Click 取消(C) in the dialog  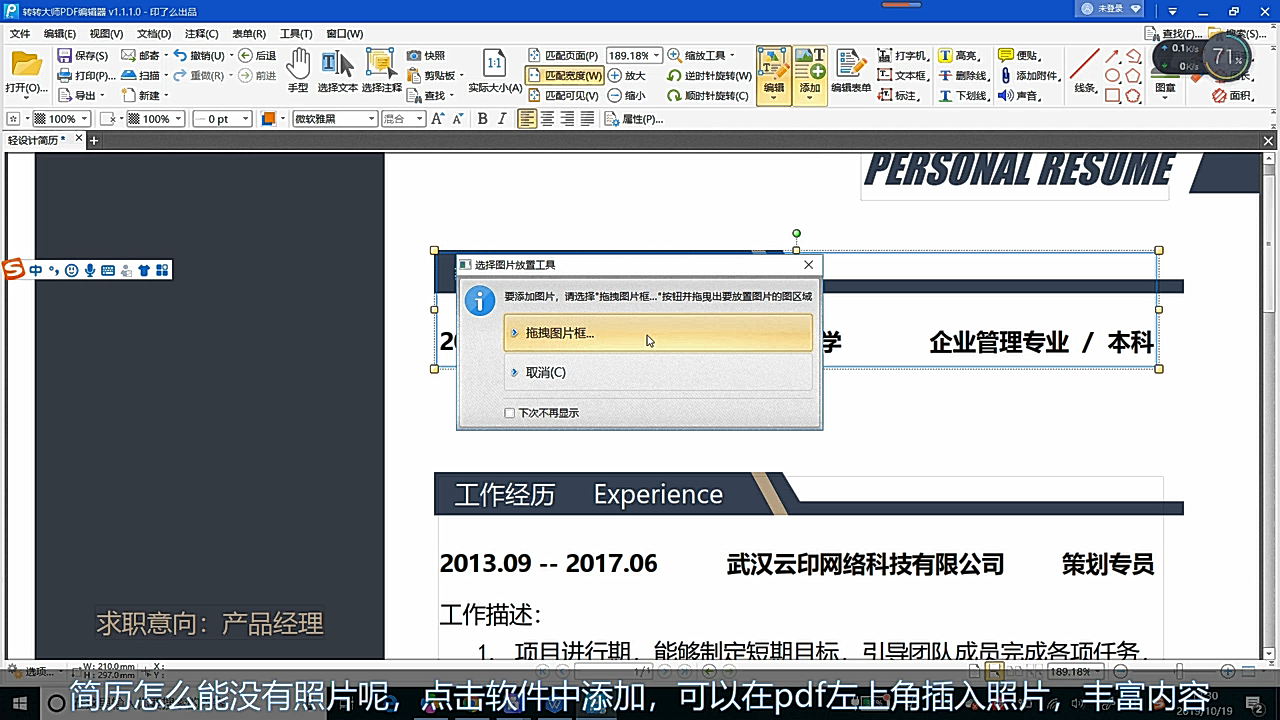click(x=658, y=373)
